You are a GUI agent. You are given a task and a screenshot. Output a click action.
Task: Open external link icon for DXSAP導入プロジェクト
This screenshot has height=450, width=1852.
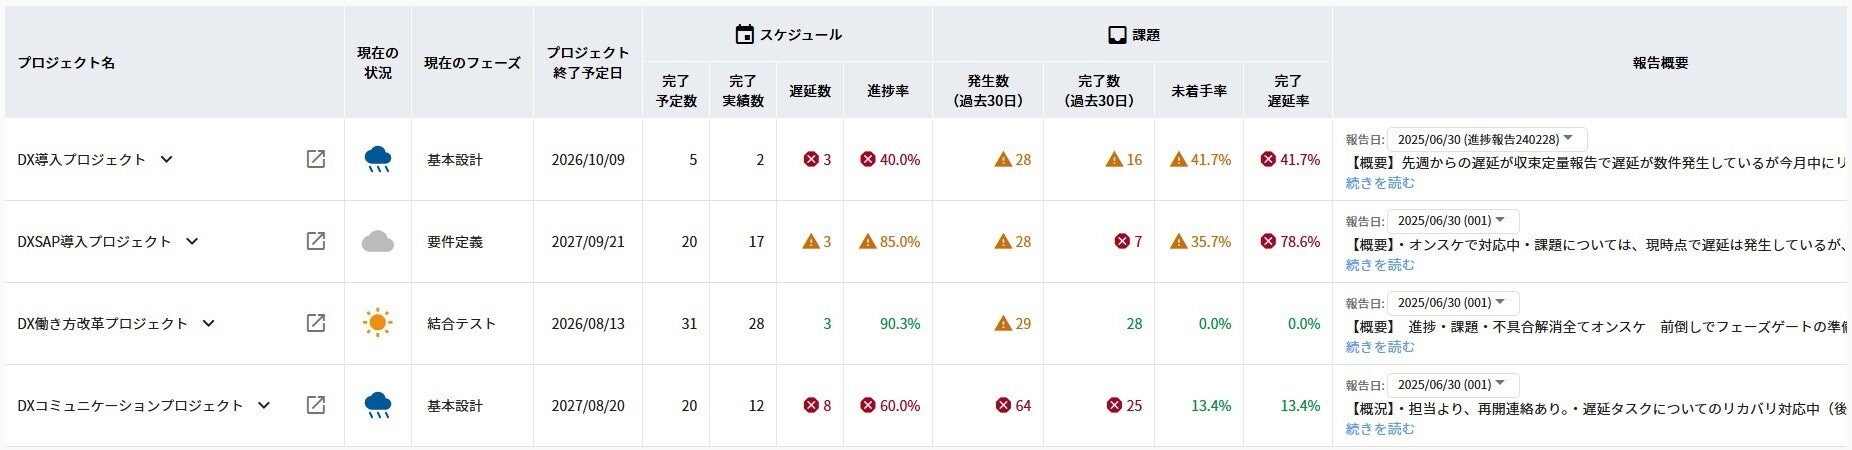click(x=315, y=241)
